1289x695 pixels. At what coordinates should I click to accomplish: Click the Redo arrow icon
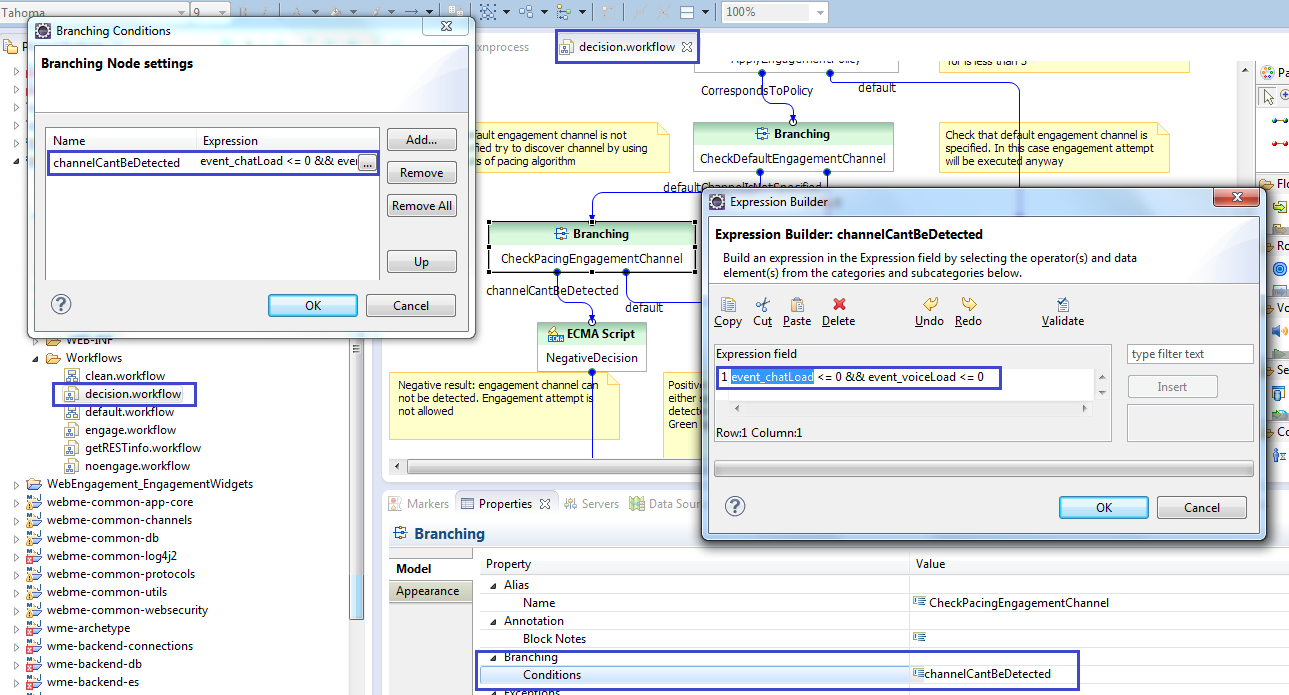[x=968, y=305]
